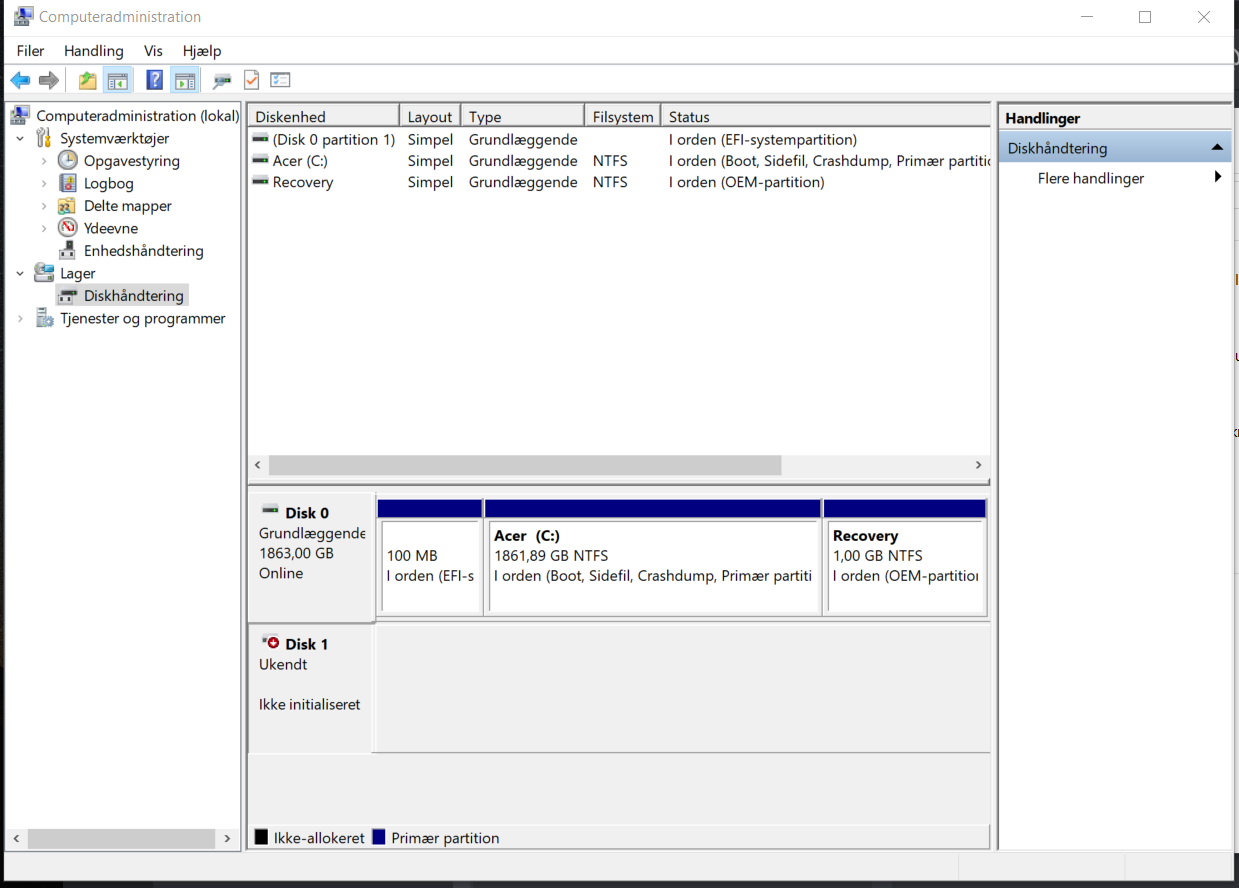The image size is (1239, 888).
Task: Click the Opgavestyring clock icon
Action: pyautogui.click(x=67, y=160)
